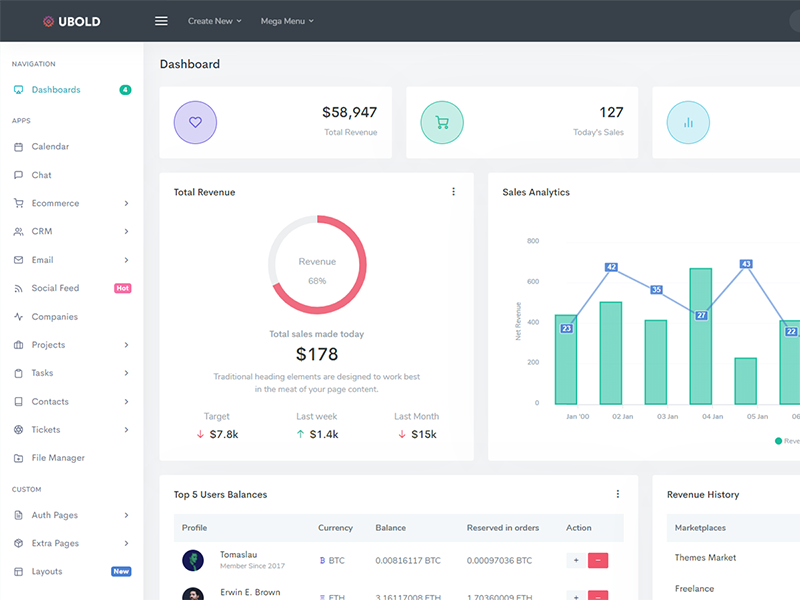Screen dimensions: 800x600
Task: Click the $58,947 Total Revenue value
Action: [x=349, y=112]
